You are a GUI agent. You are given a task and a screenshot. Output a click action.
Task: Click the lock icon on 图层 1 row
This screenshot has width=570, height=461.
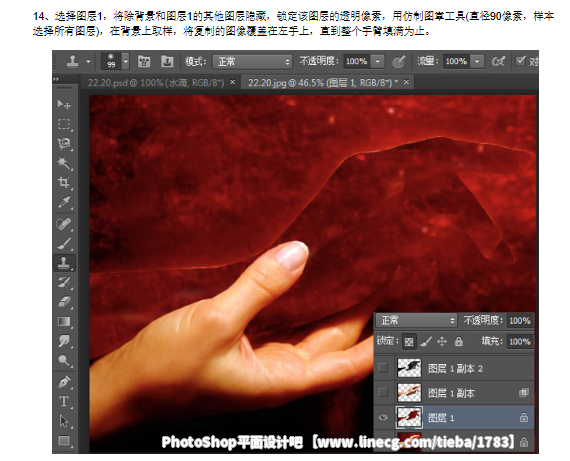[x=524, y=417]
